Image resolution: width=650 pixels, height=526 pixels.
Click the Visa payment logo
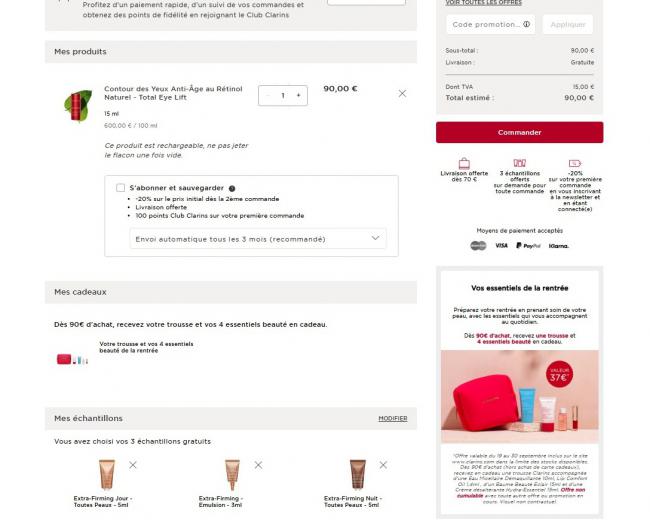tap(502, 245)
